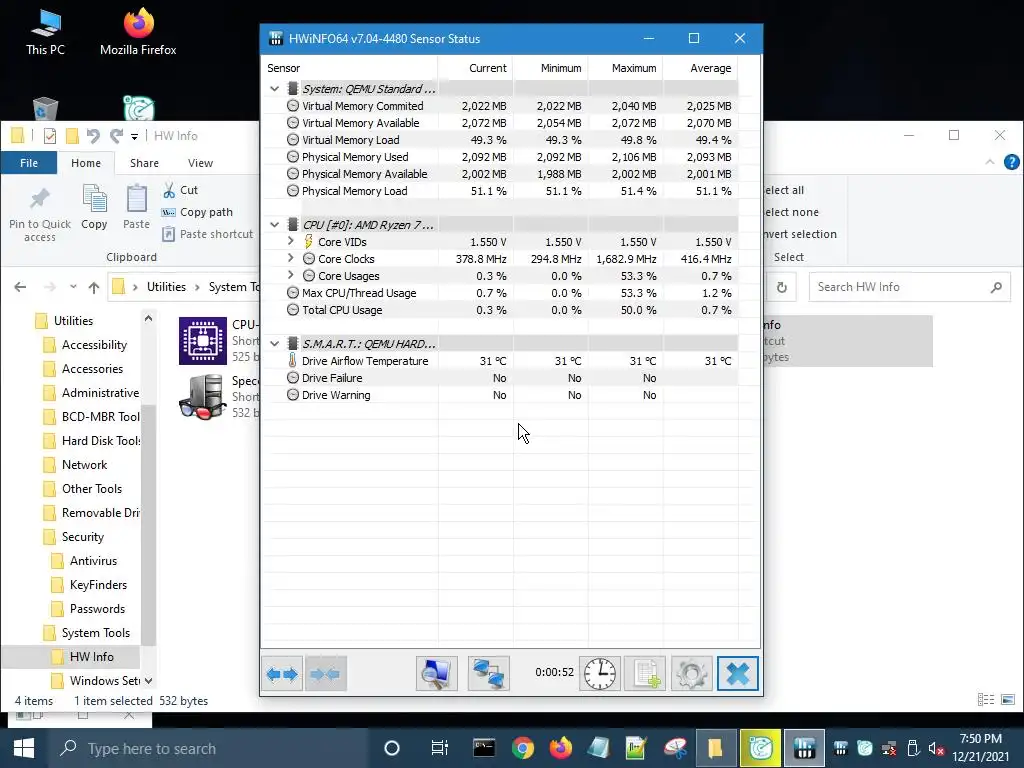Open Chrome from the taskbar
The height and width of the screenshot is (768, 1024).
click(x=522, y=748)
